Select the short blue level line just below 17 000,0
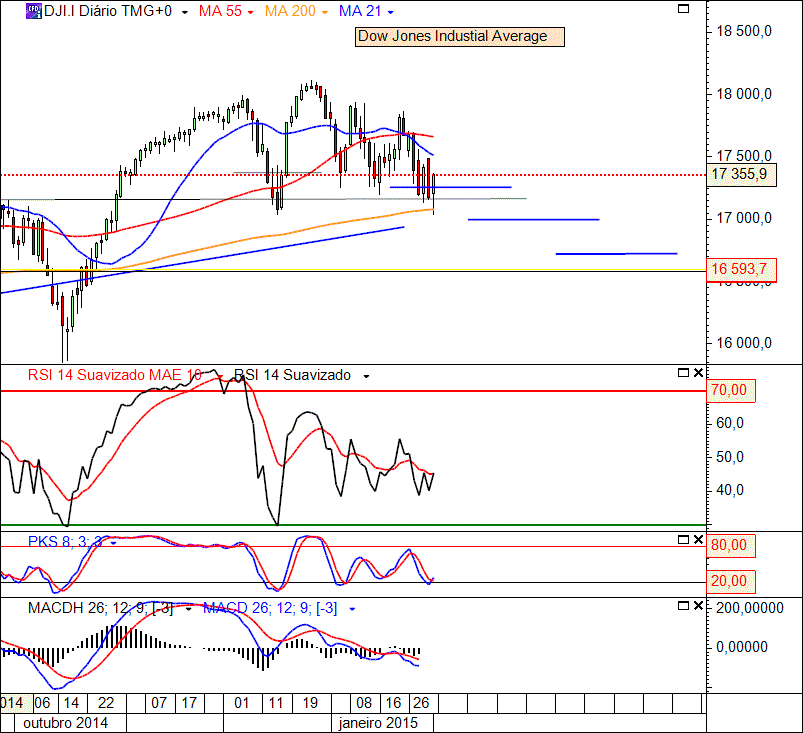 534,220
